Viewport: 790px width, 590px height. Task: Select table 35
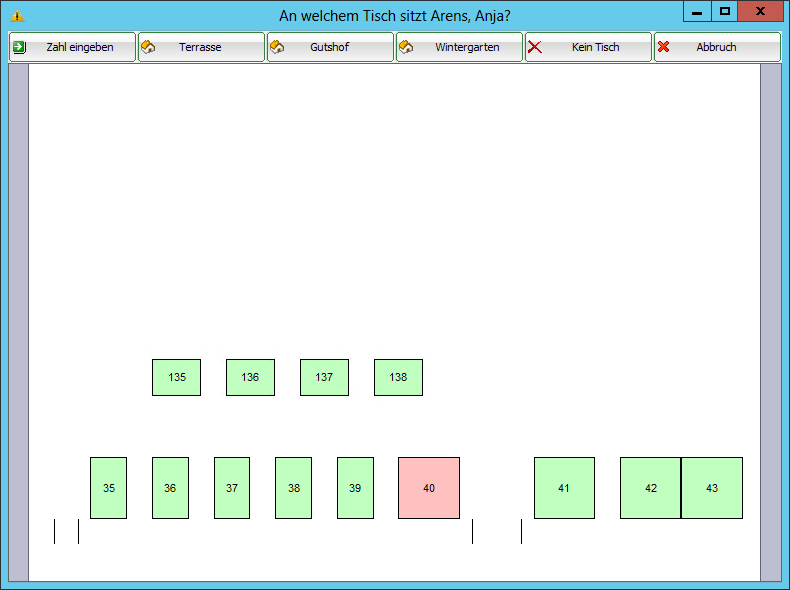108,488
